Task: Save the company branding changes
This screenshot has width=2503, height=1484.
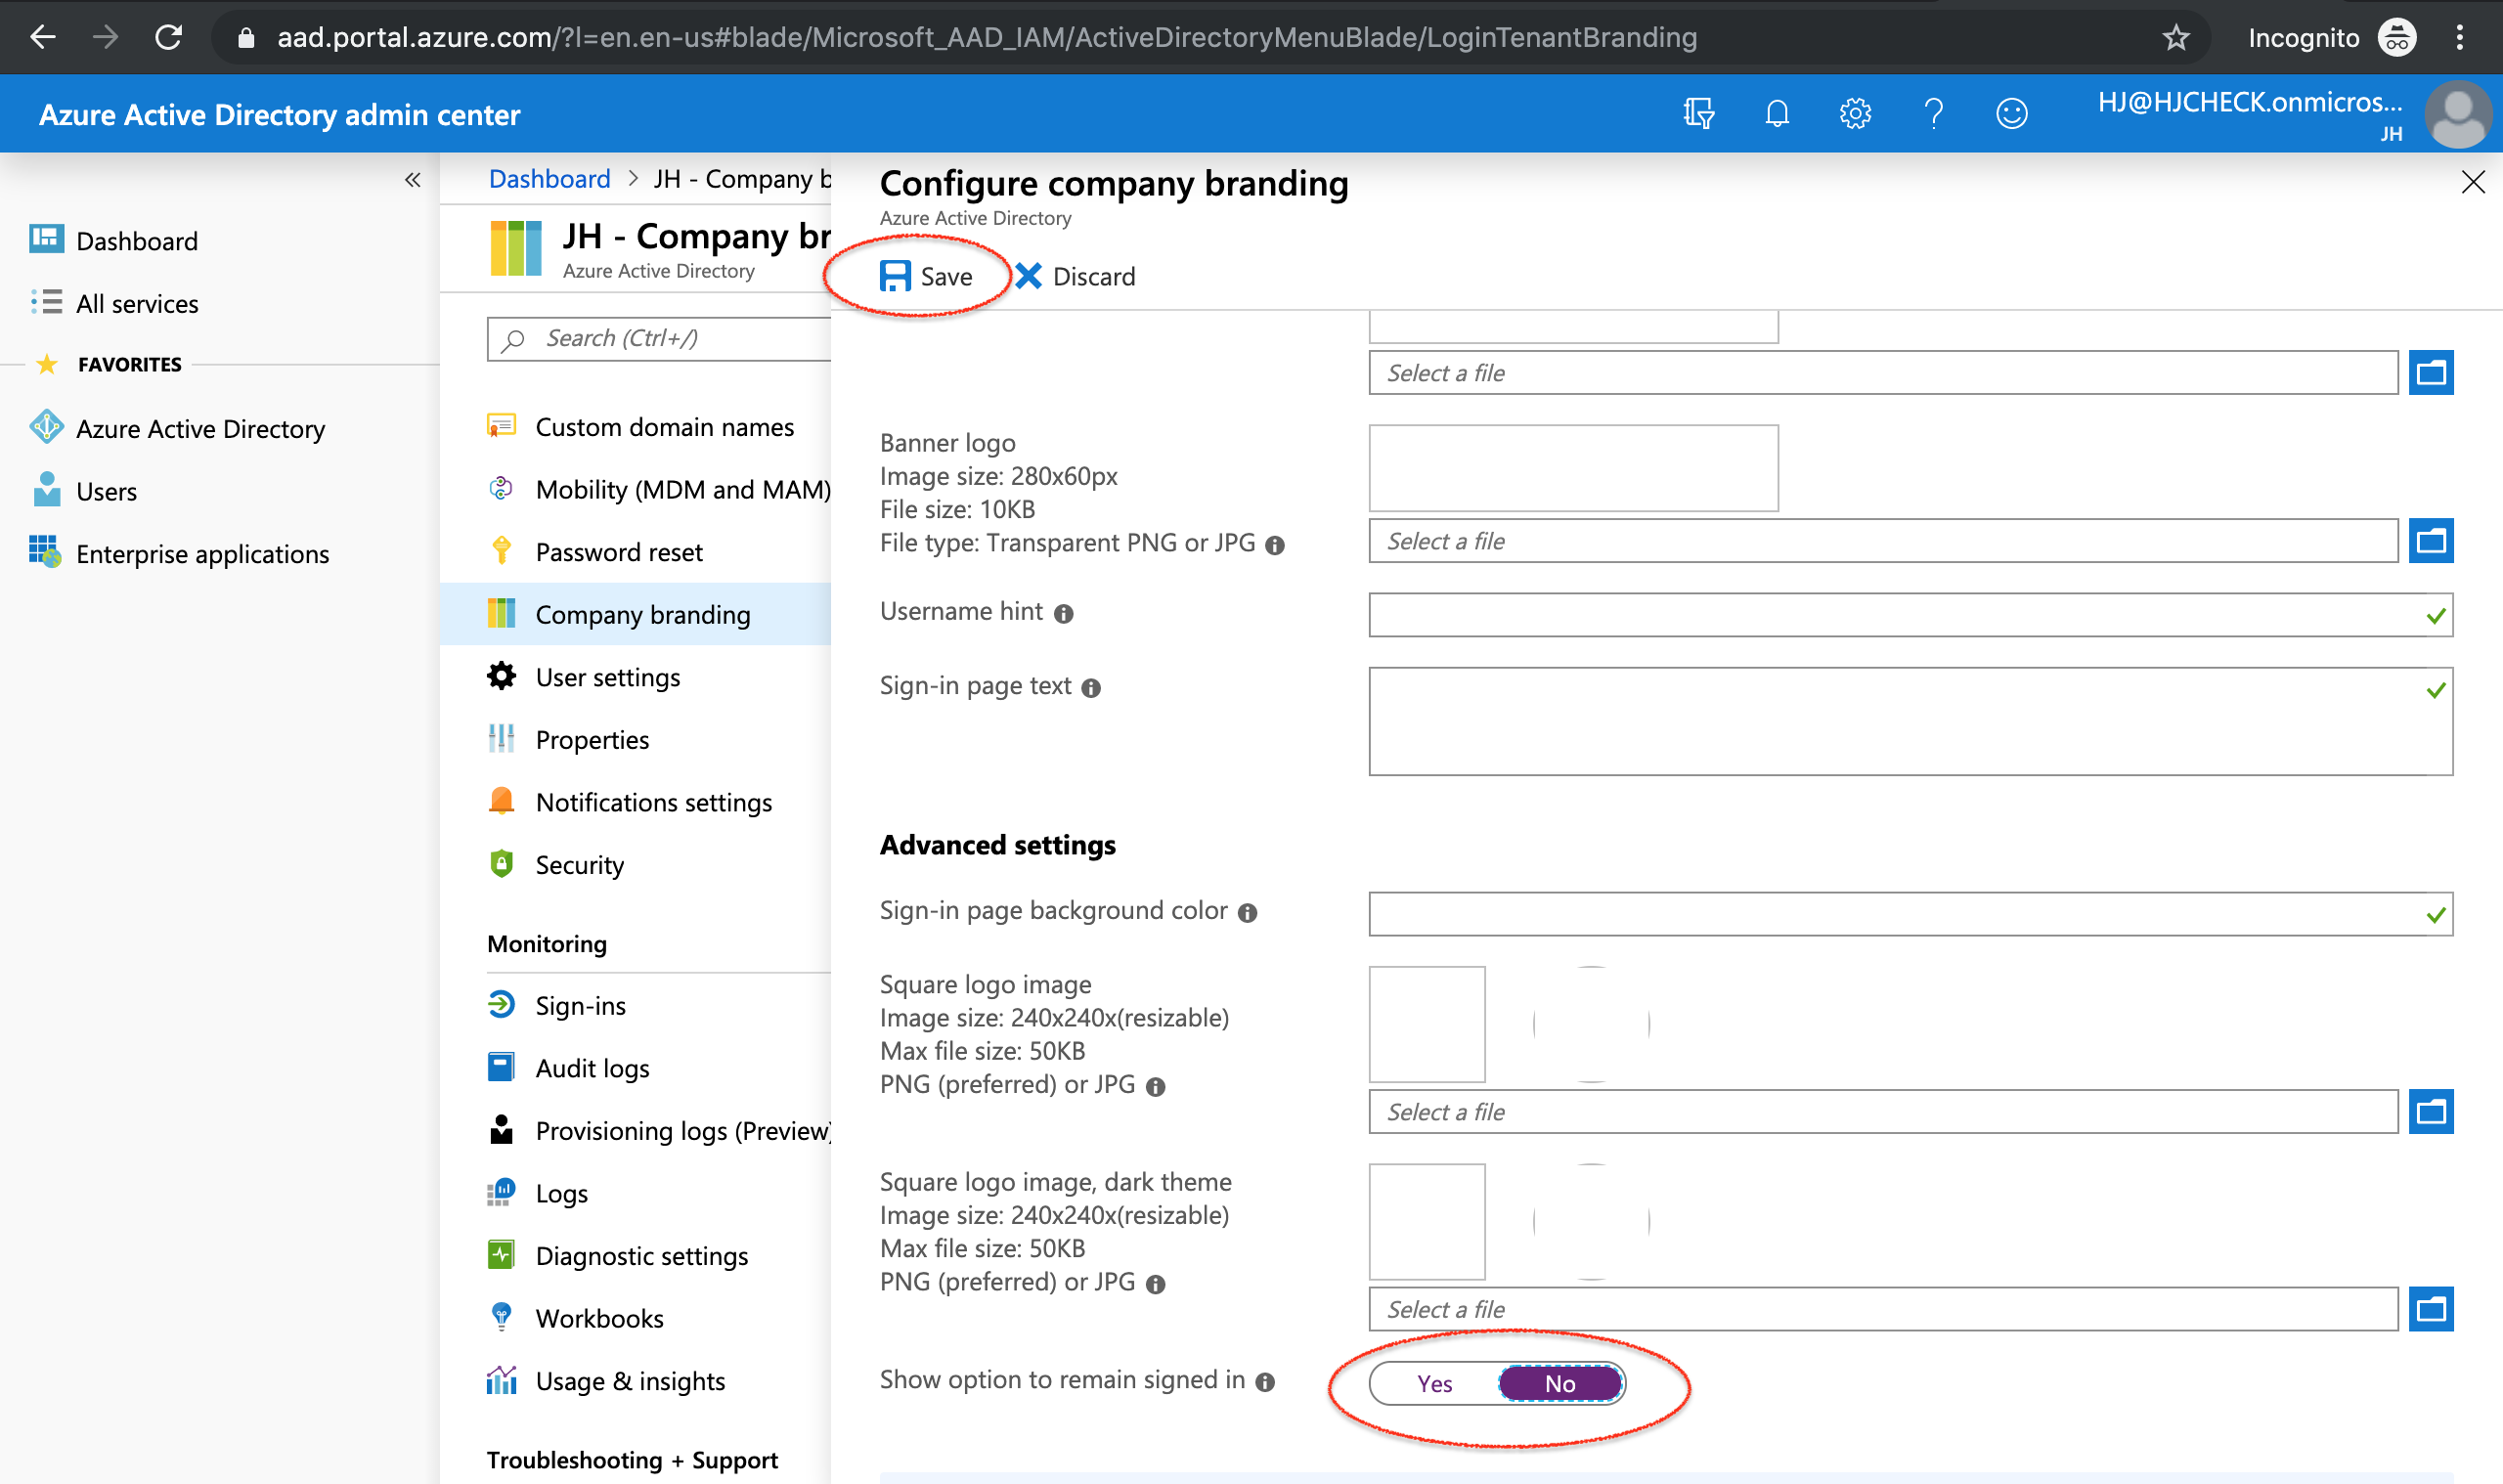Action: pos(928,276)
